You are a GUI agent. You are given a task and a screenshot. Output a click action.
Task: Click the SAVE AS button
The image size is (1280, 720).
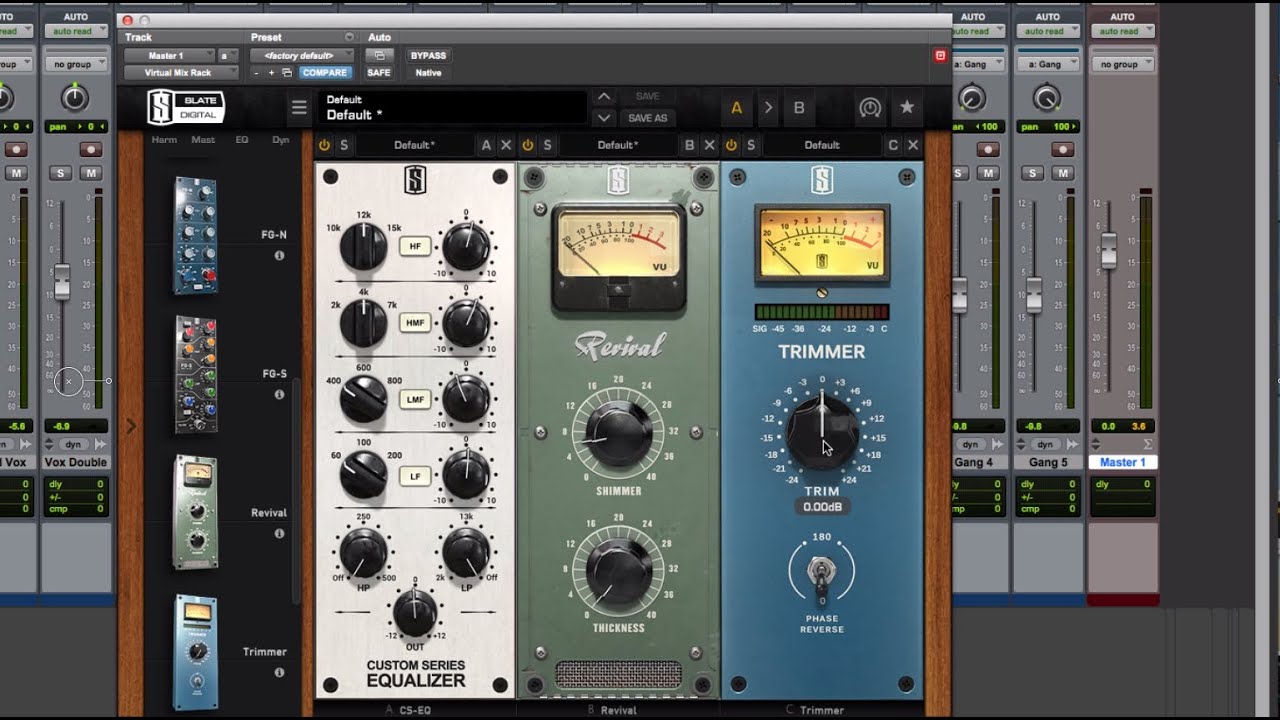648,118
